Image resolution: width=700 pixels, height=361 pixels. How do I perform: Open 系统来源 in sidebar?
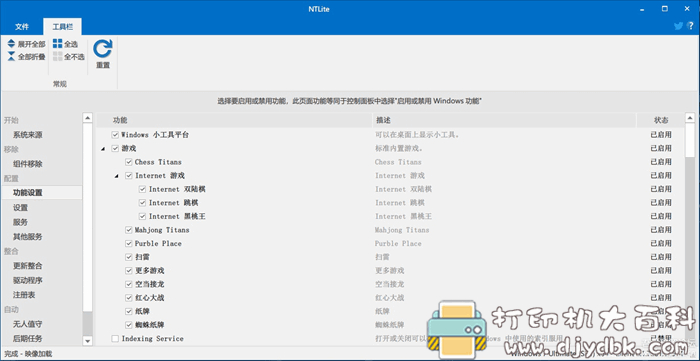click(28, 135)
